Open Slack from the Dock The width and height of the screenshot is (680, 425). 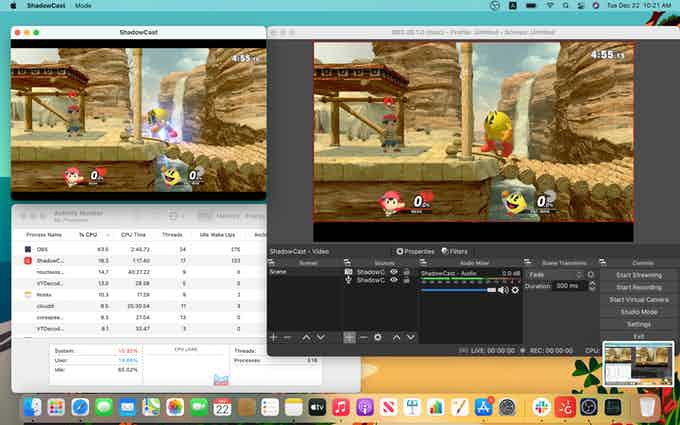541,407
